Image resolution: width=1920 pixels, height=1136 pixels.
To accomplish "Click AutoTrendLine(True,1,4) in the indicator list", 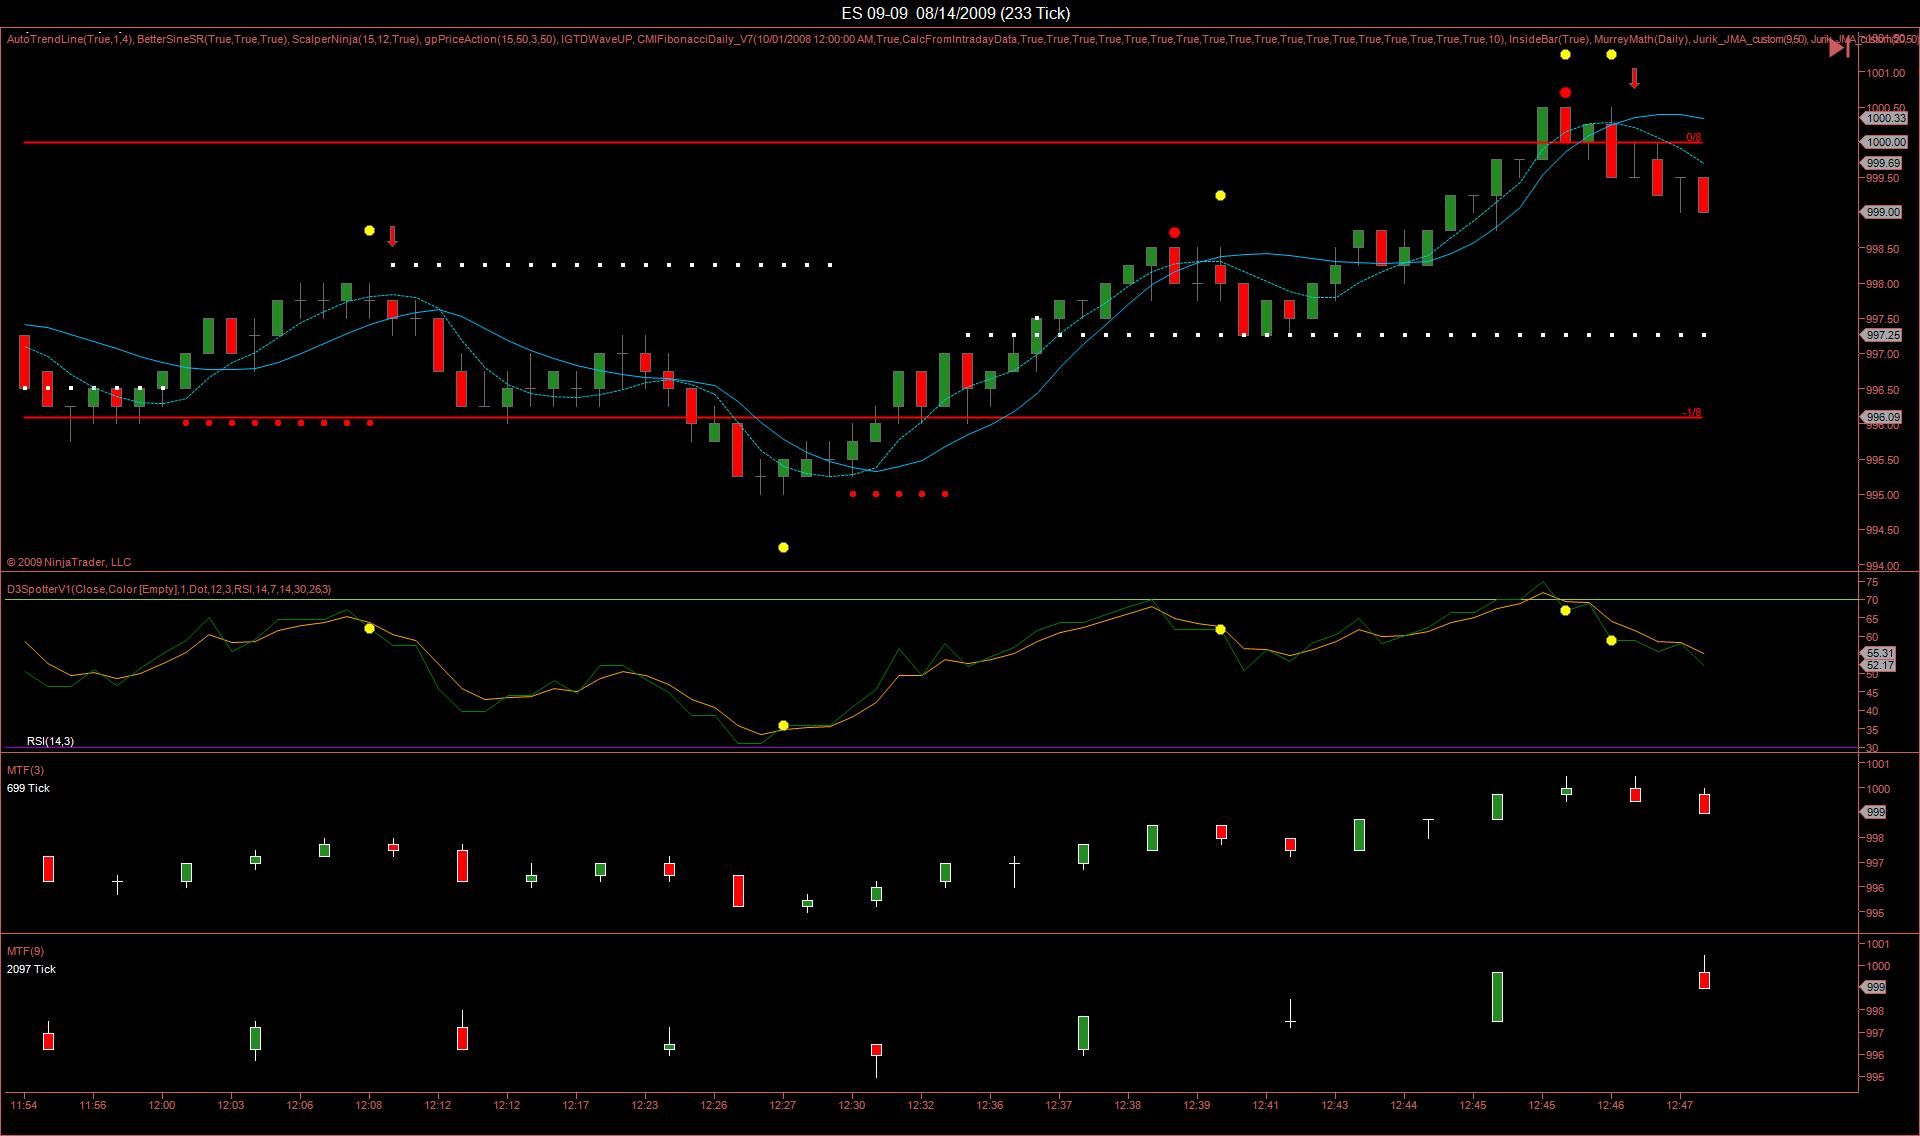I will point(69,39).
